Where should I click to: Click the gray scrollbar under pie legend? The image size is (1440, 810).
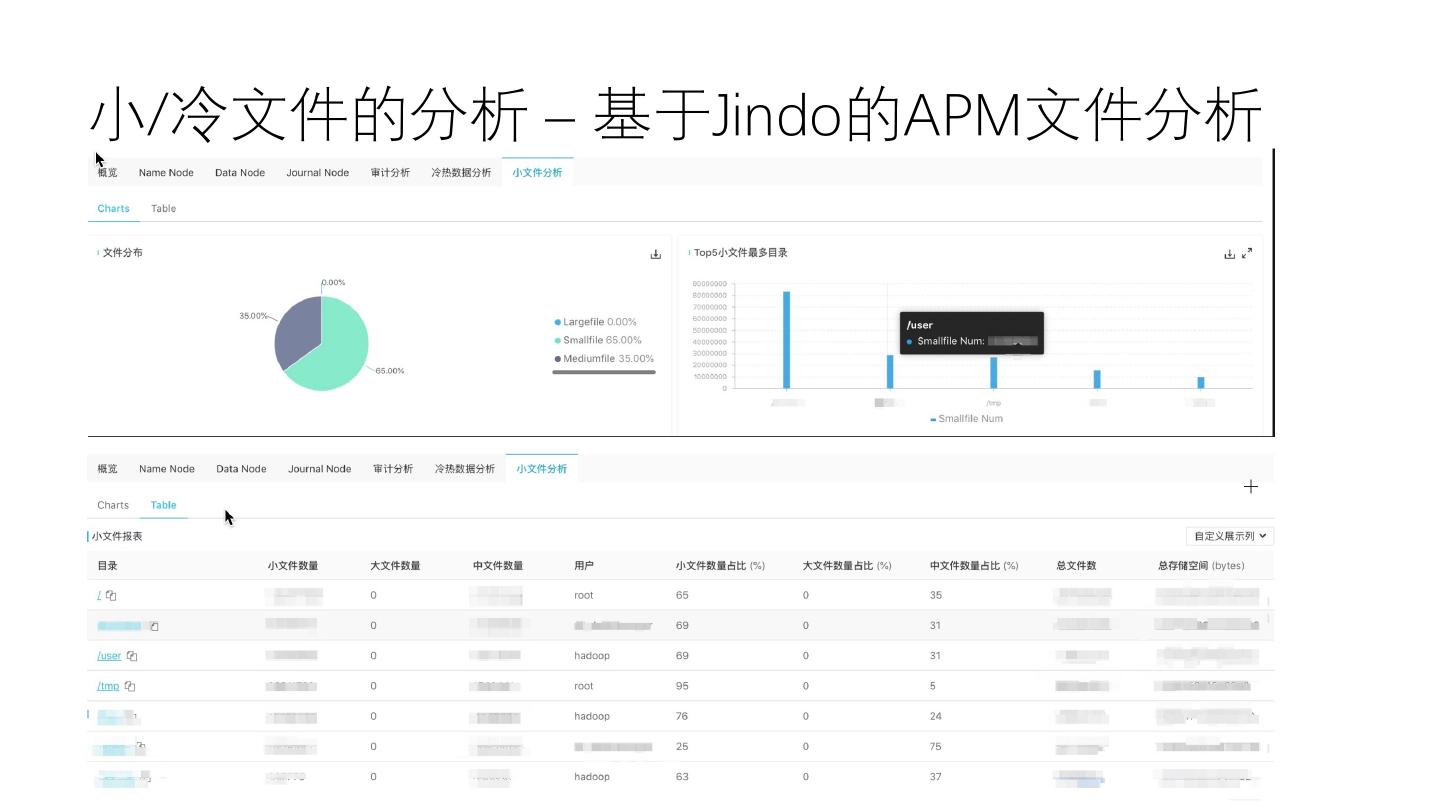(x=604, y=372)
